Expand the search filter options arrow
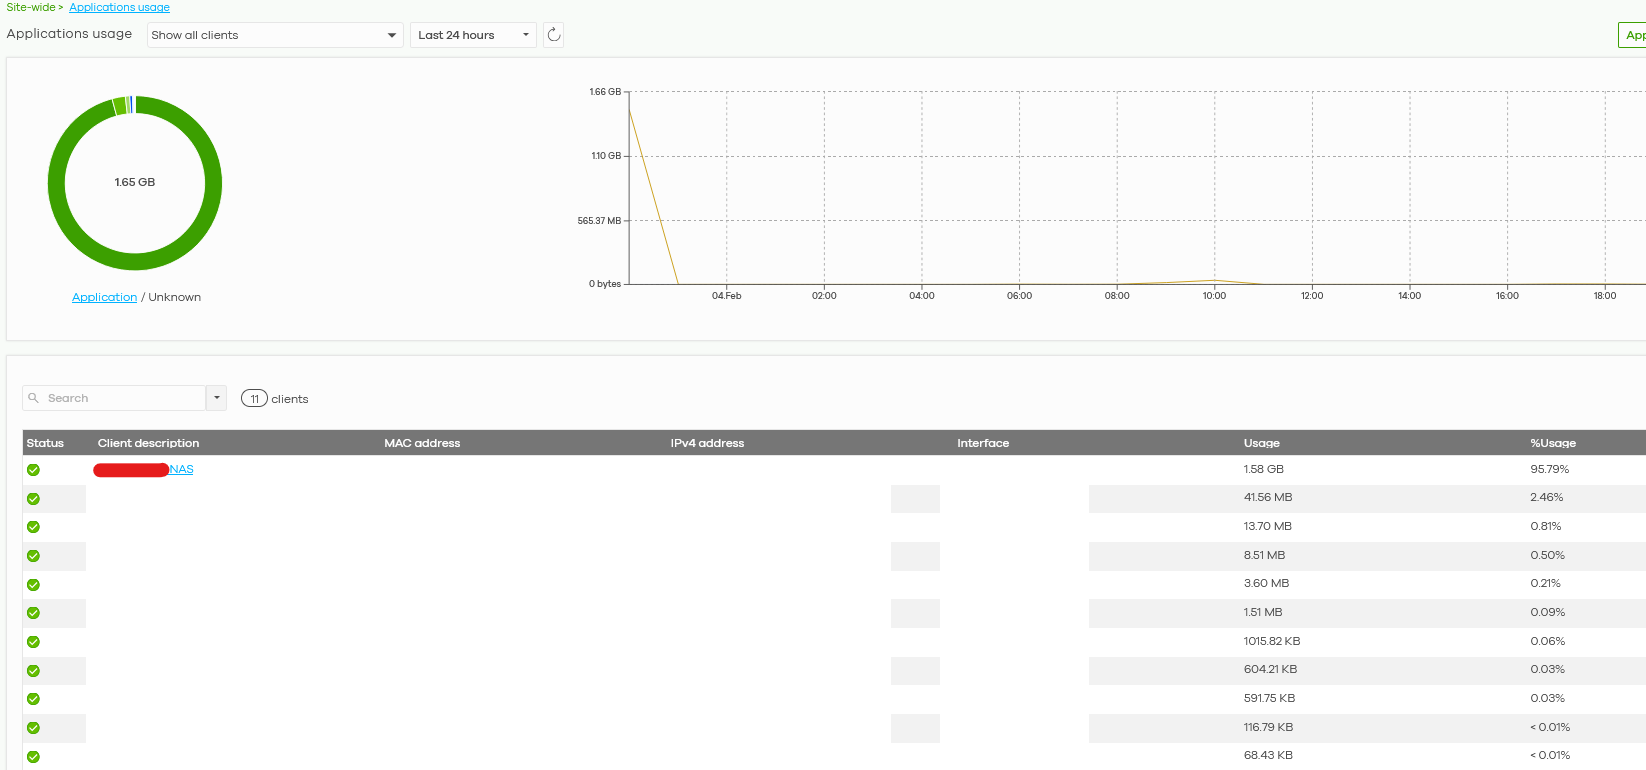The height and width of the screenshot is (770, 1646). pos(216,398)
